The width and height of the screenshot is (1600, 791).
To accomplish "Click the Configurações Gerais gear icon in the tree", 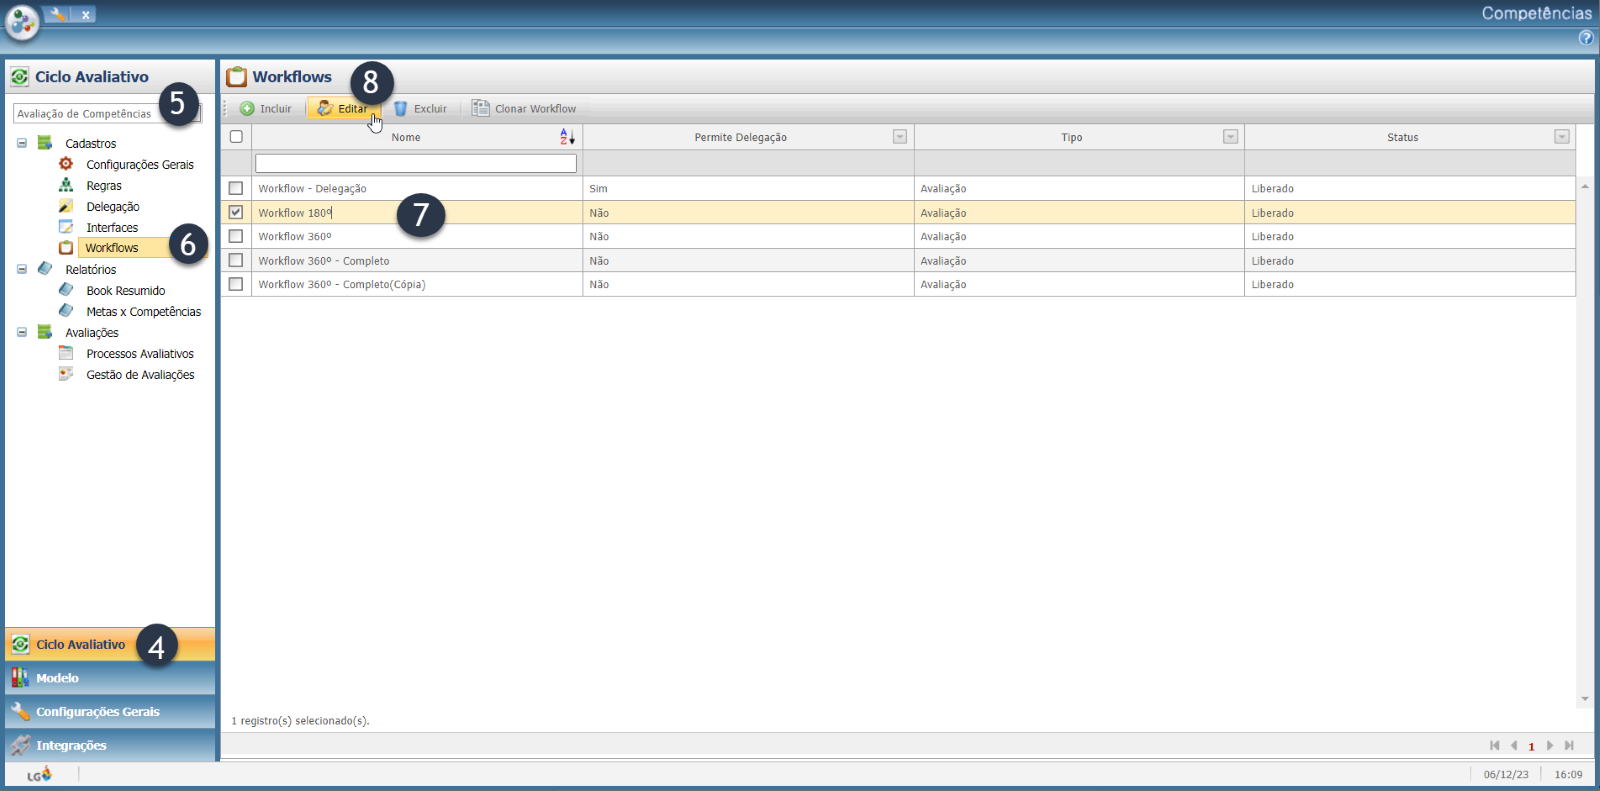I will pyautogui.click(x=66, y=164).
